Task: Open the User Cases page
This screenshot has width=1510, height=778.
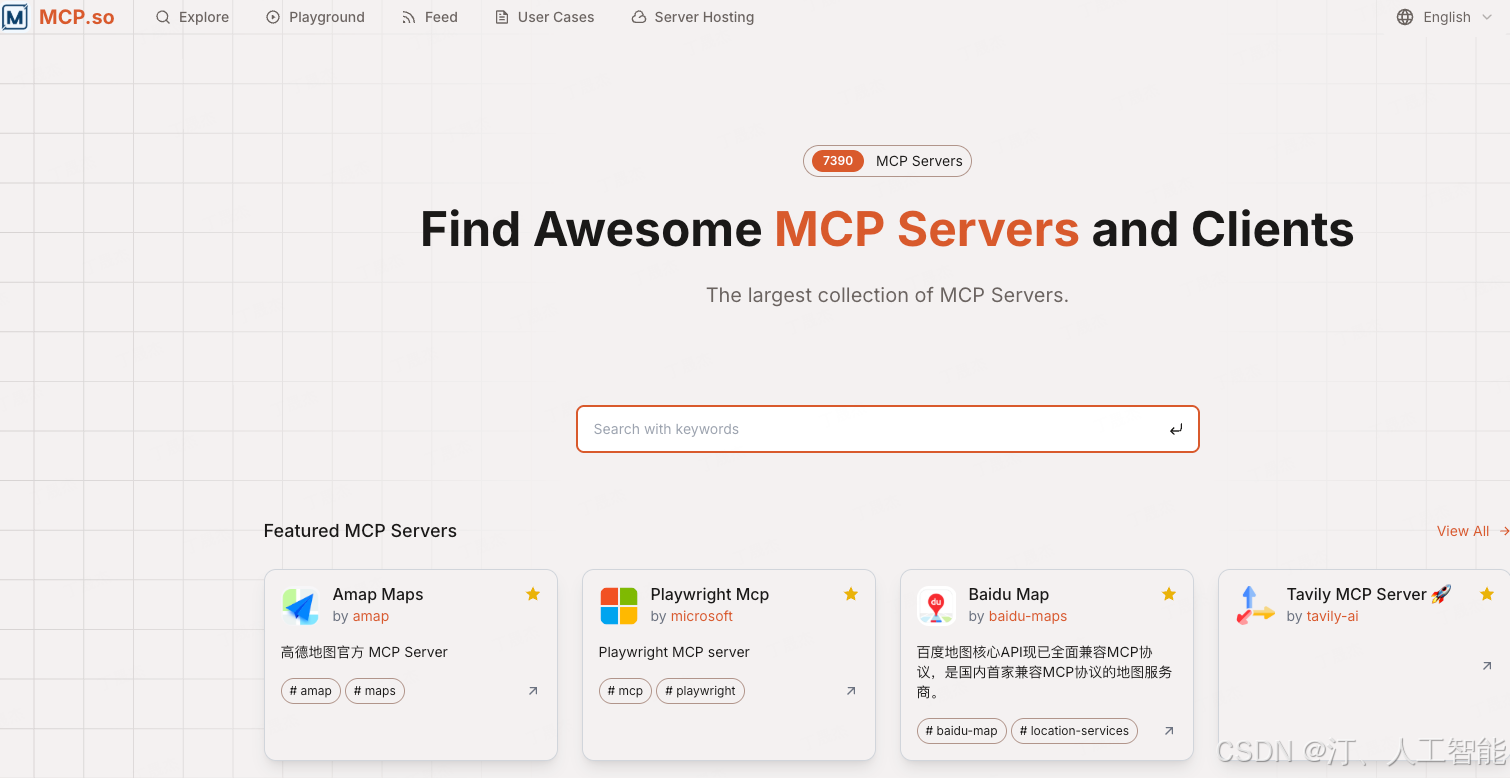Action: (x=544, y=17)
